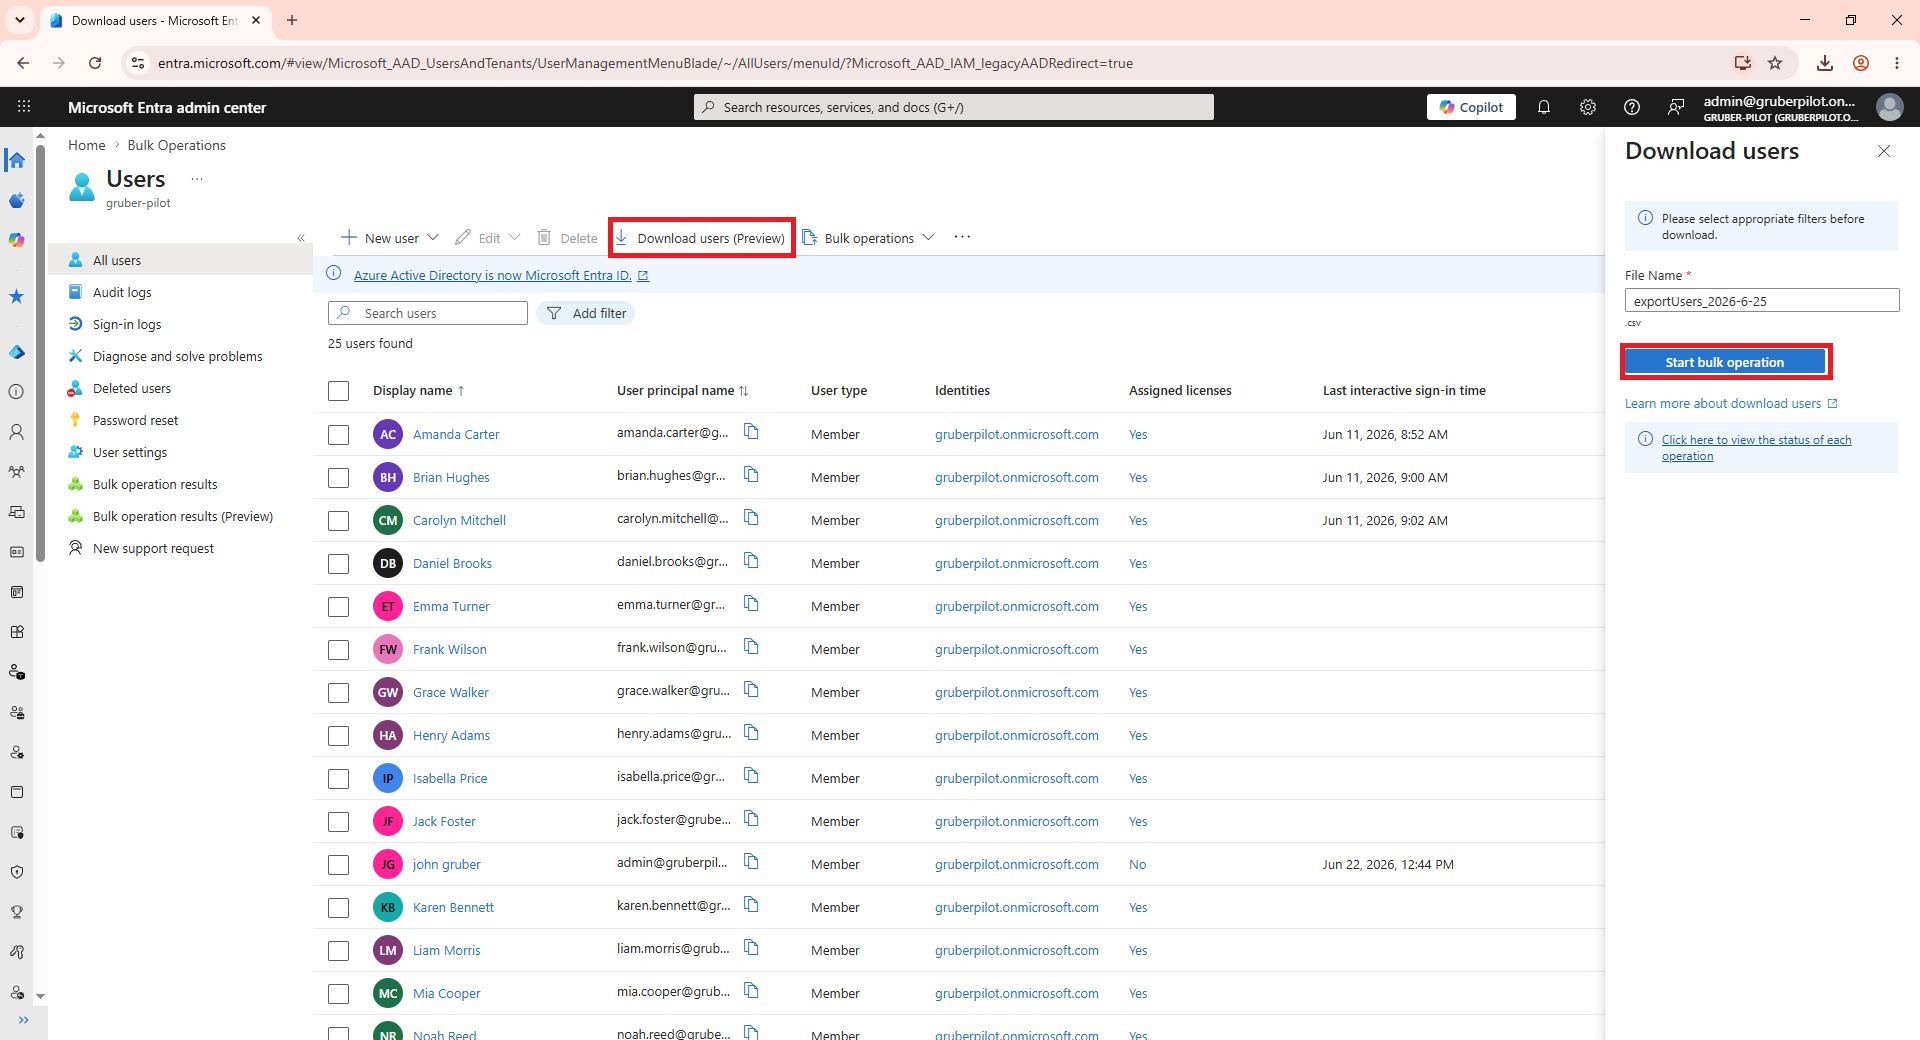This screenshot has width=1920, height=1040.
Task: Open Audit logs in the menu
Action: 122,292
